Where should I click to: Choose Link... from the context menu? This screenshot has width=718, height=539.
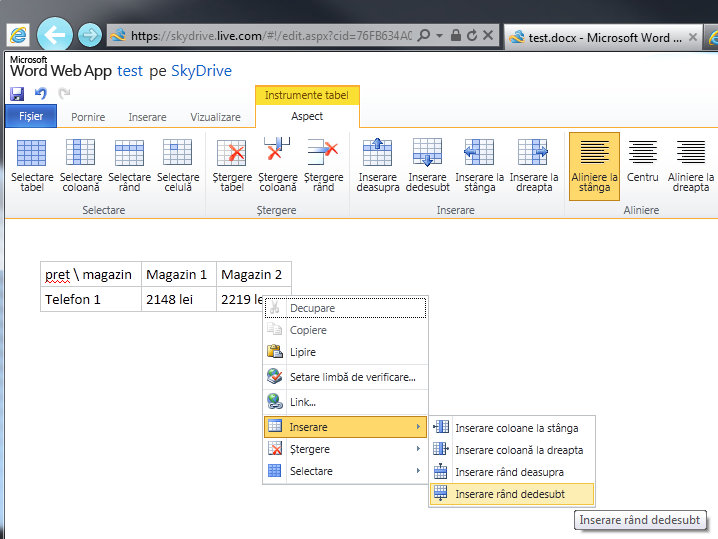(345, 402)
